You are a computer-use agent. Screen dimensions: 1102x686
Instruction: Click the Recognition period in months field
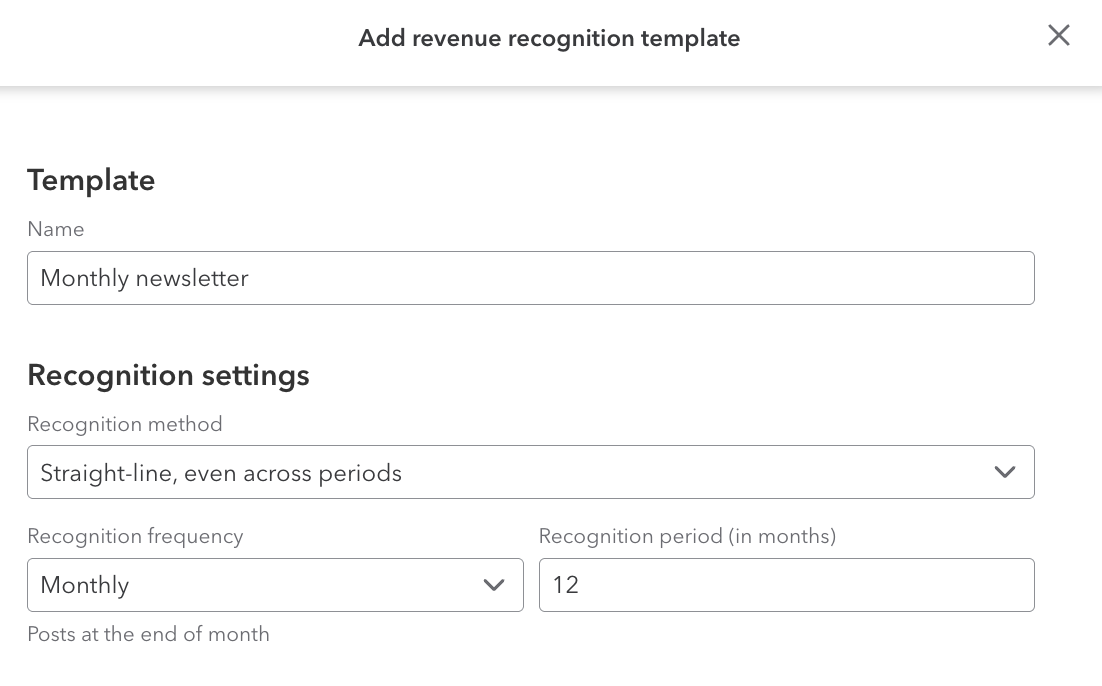point(786,585)
